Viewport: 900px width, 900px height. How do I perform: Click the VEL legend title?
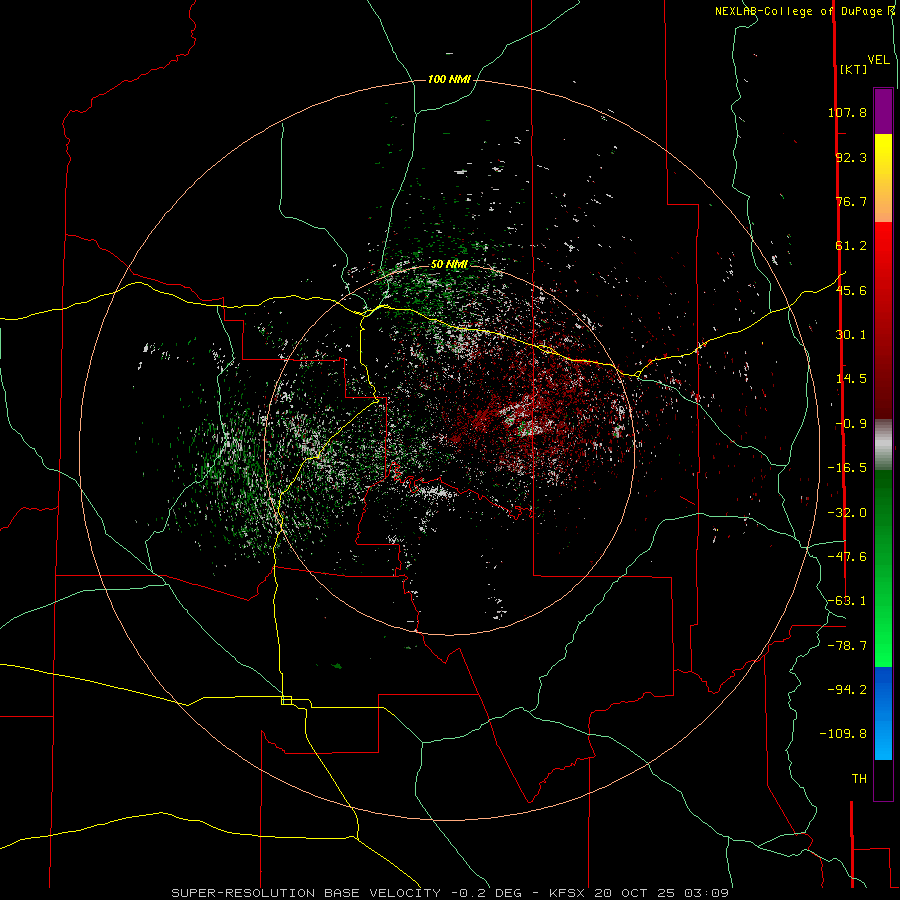click(x=878, y=60)
